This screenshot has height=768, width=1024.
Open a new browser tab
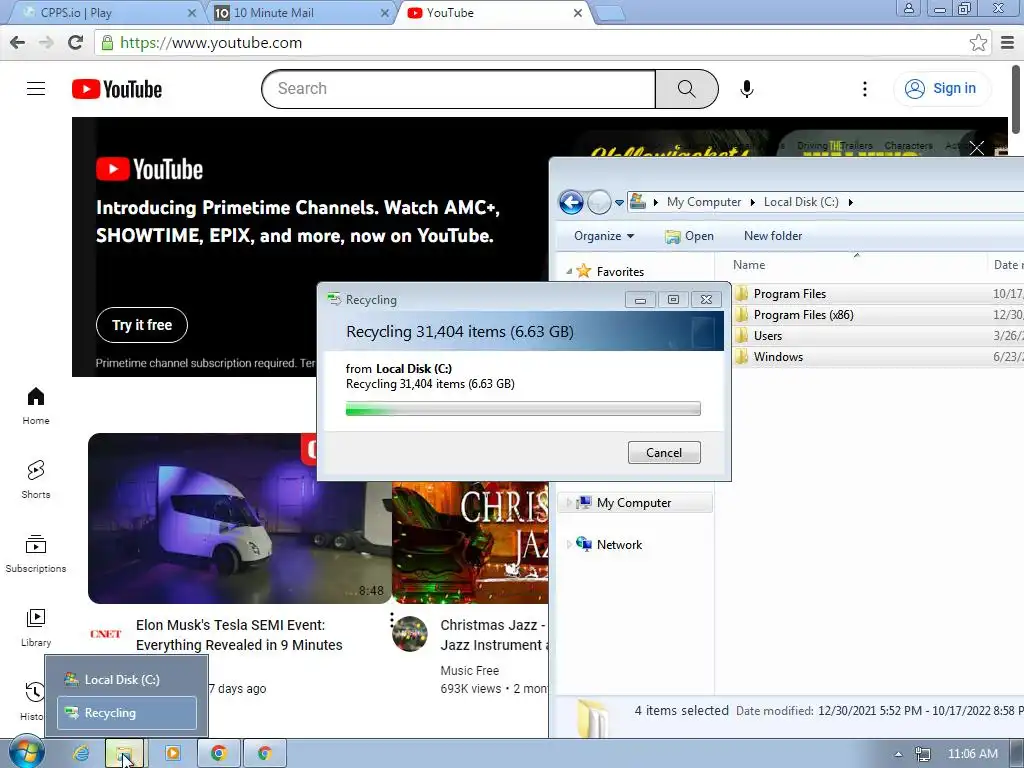pos(611,14)
